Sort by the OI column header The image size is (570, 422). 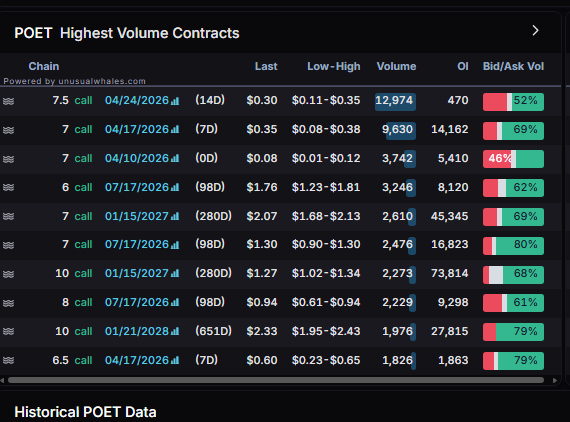[x=463, y=66]
